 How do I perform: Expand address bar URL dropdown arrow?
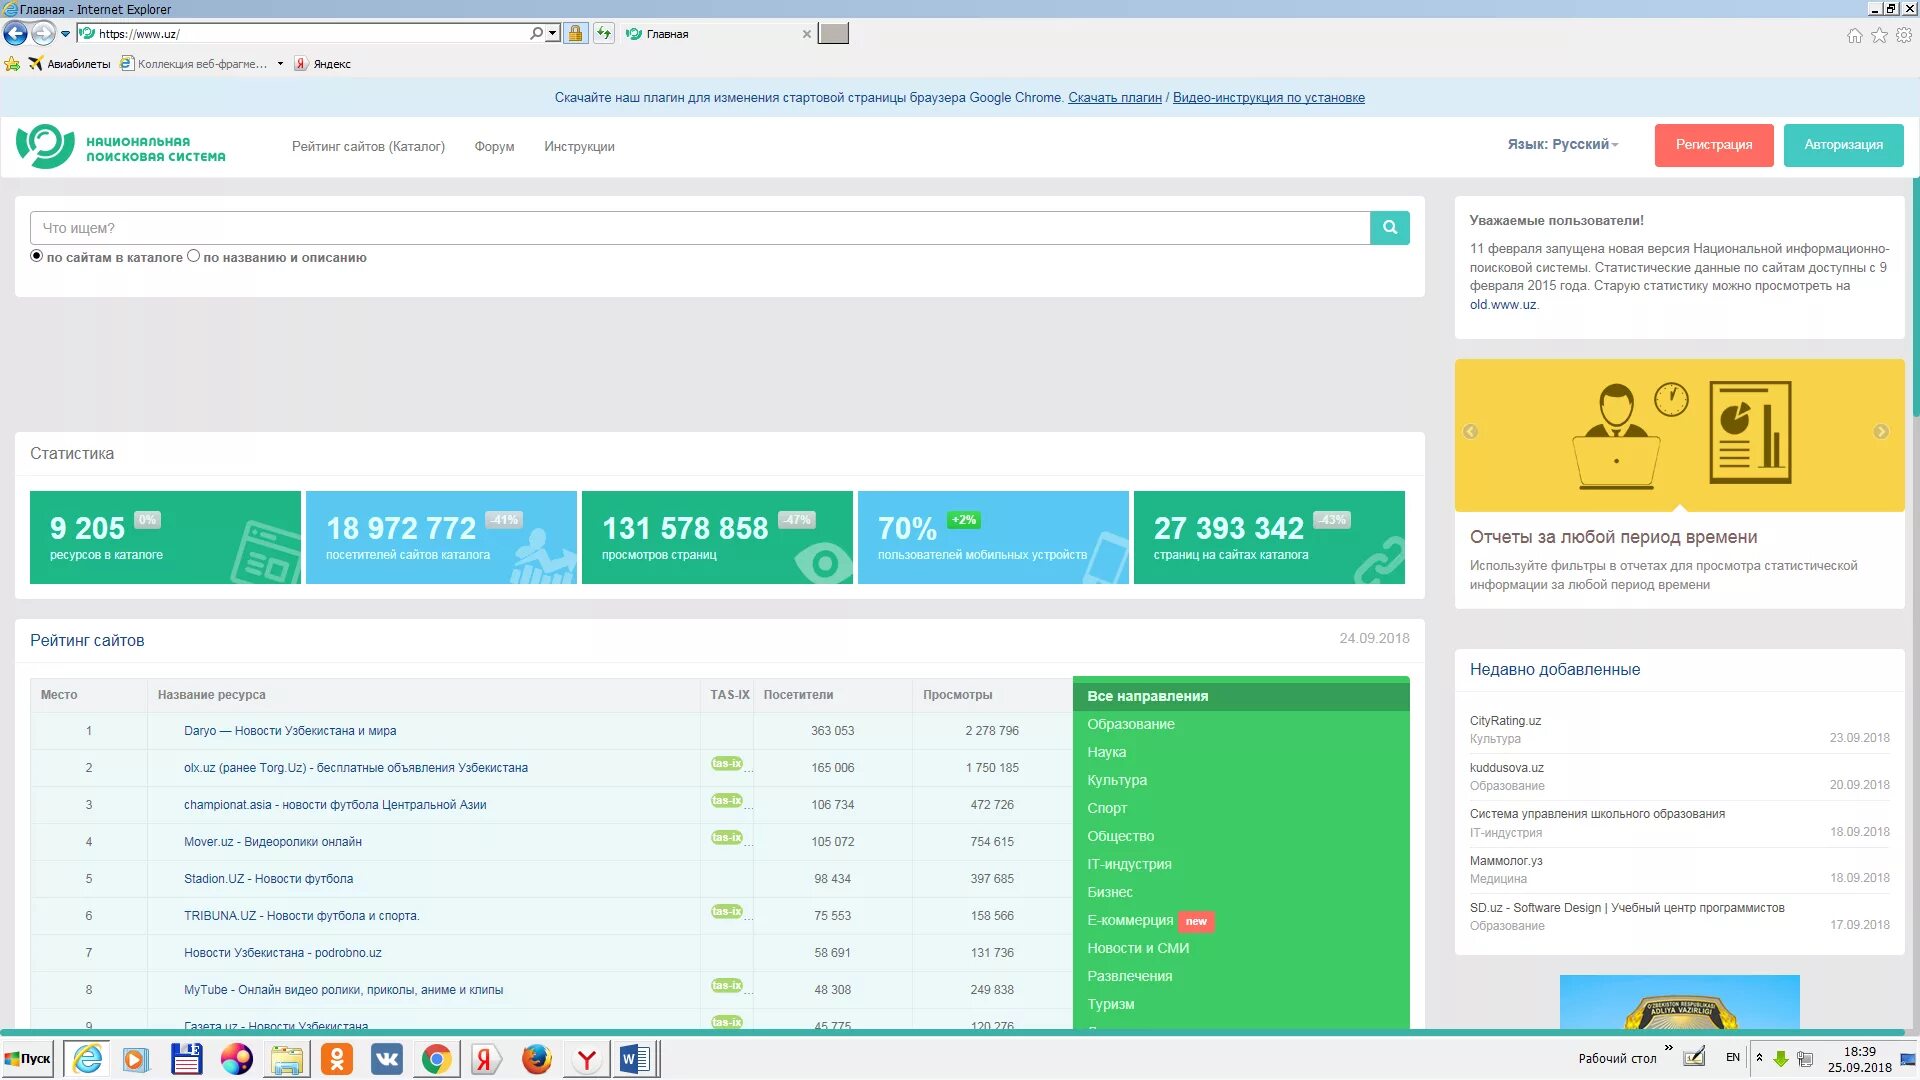pos(552,34)
